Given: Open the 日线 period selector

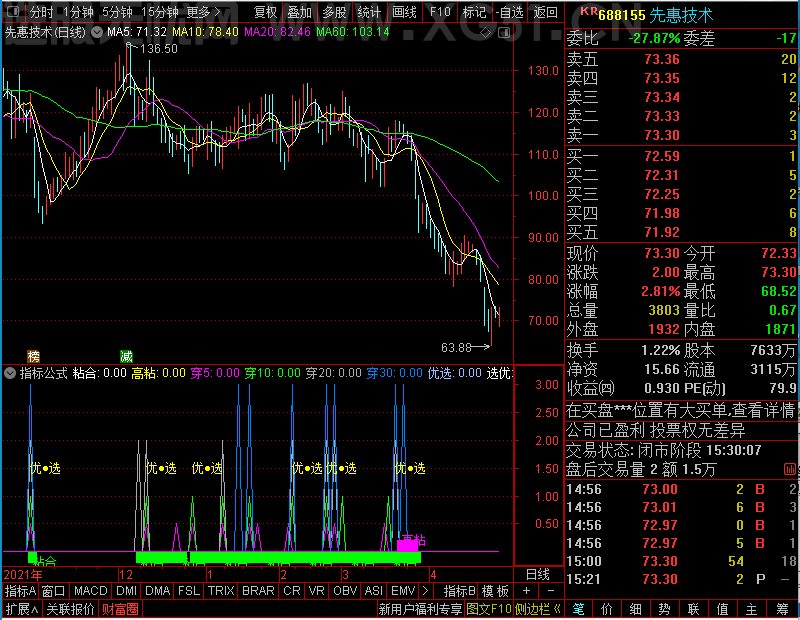Looking at the screenshot, I should pyautogui.click(x=538, y=575).
